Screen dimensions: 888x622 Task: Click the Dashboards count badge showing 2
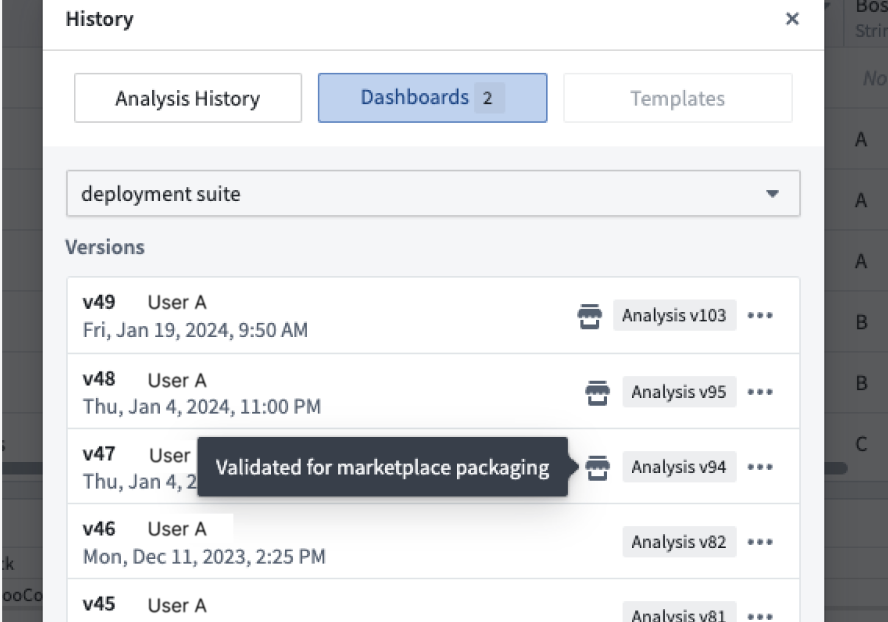click(x=488, y=98)
